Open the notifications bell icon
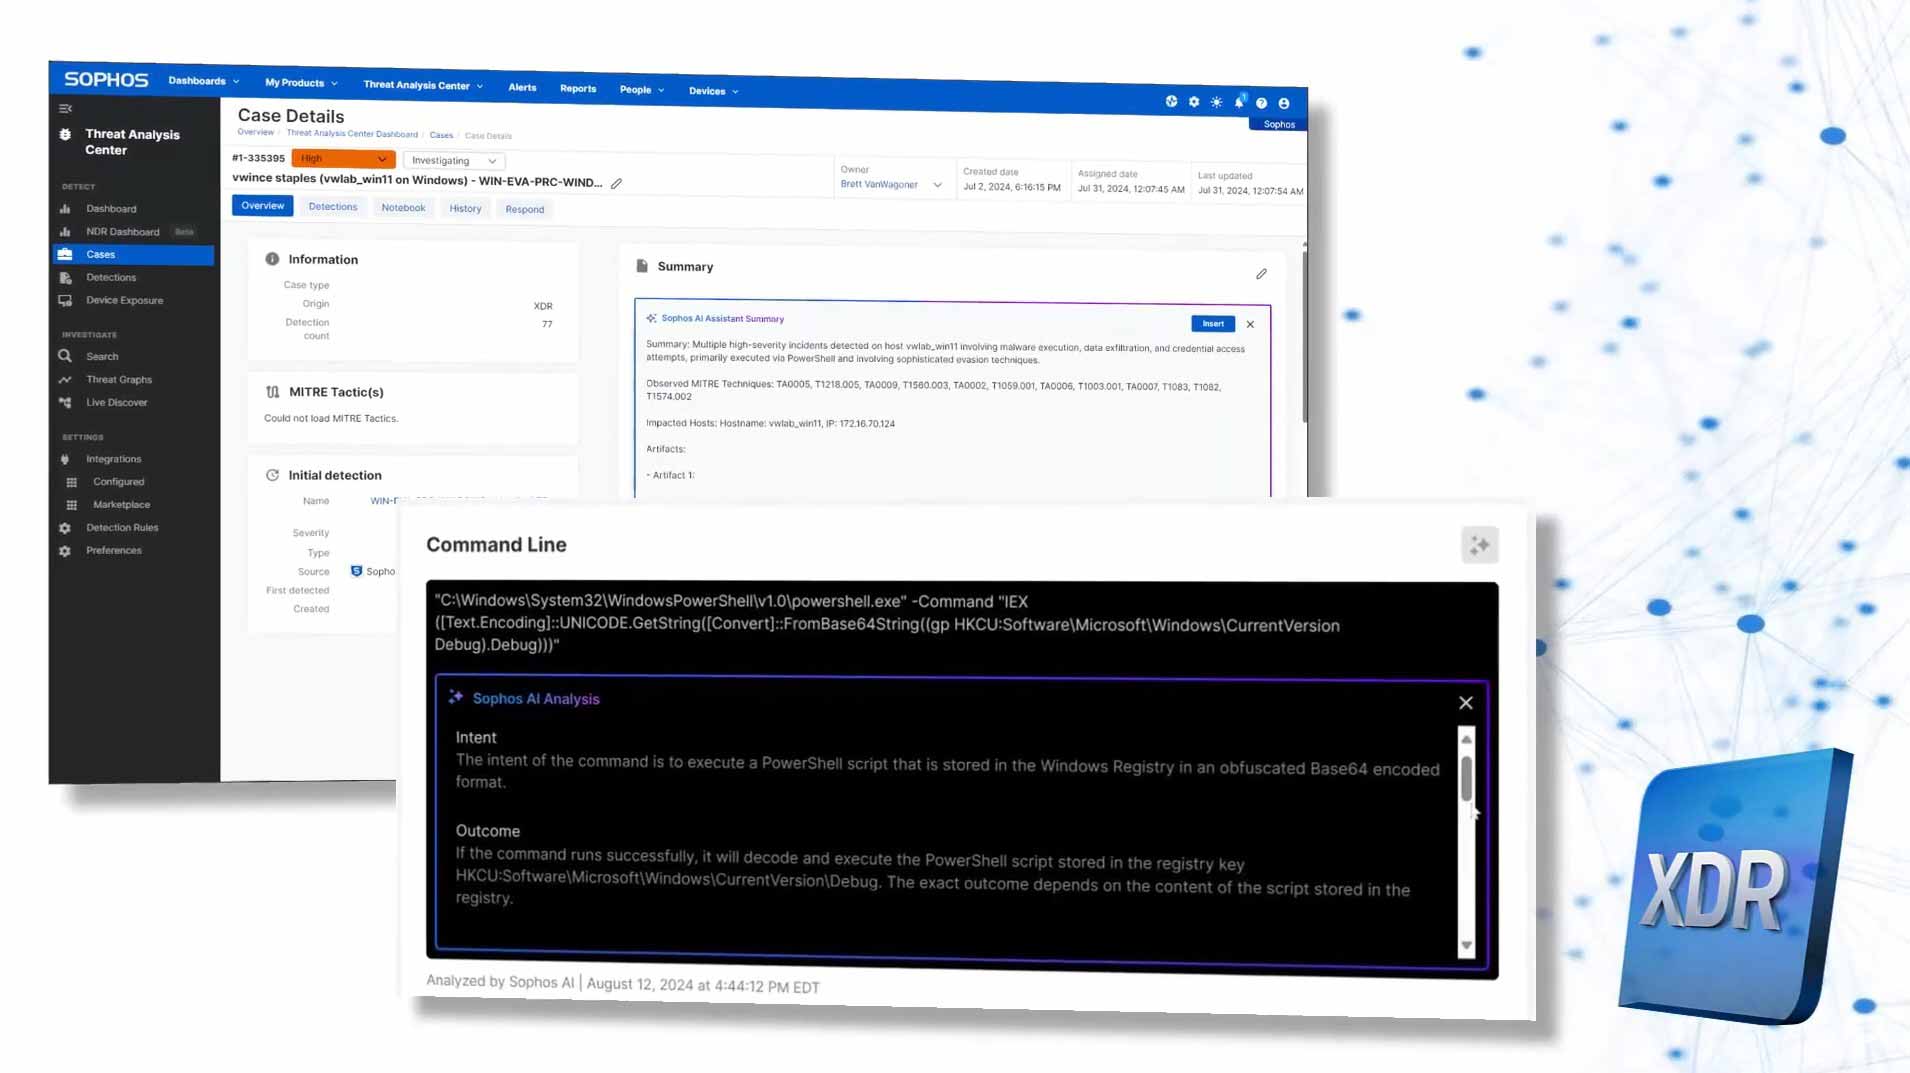Screen dimensions: 1910x1073 coord(1239,101)
